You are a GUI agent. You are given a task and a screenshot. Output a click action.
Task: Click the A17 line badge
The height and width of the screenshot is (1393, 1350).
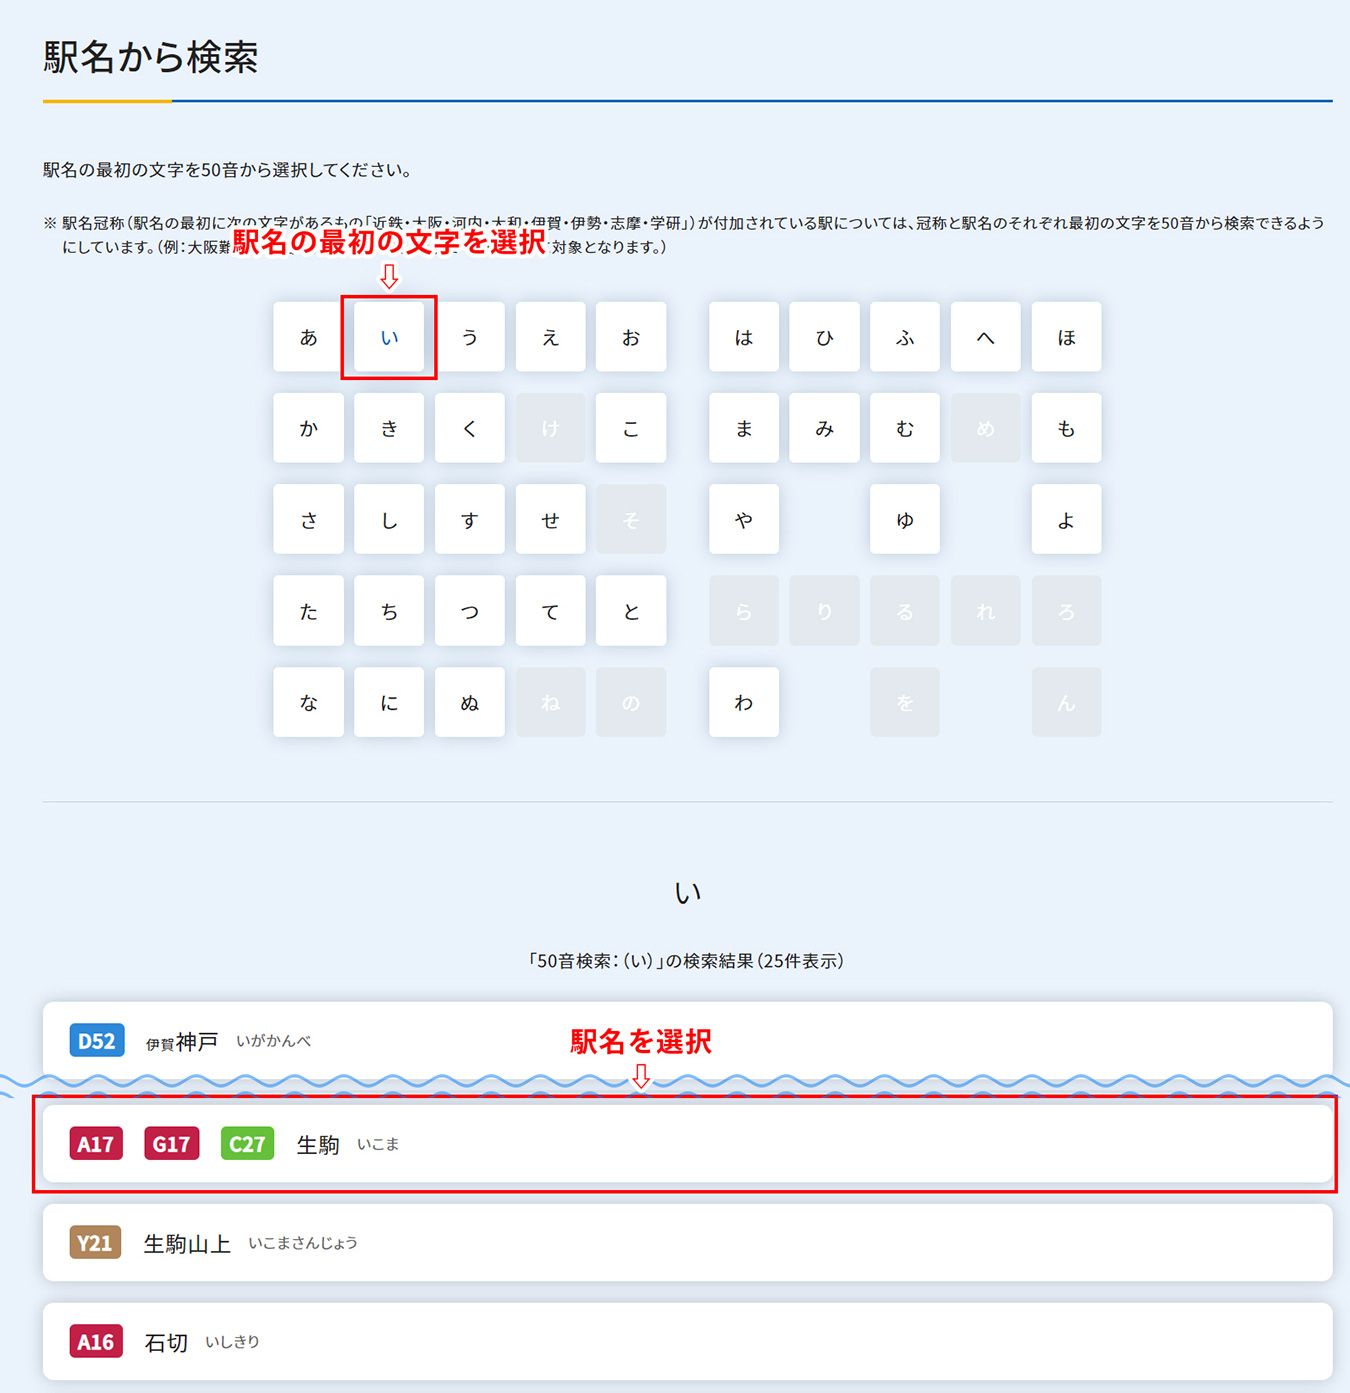pyautogui.click(x=96, y=1144)
